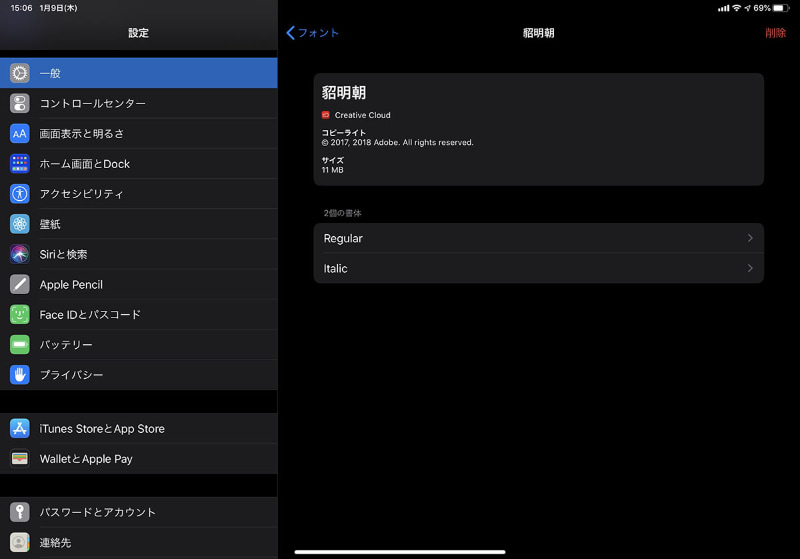800x559 pixels.
Task: Tap the Display & Brightness AA icon
Action: click(19, 134)
